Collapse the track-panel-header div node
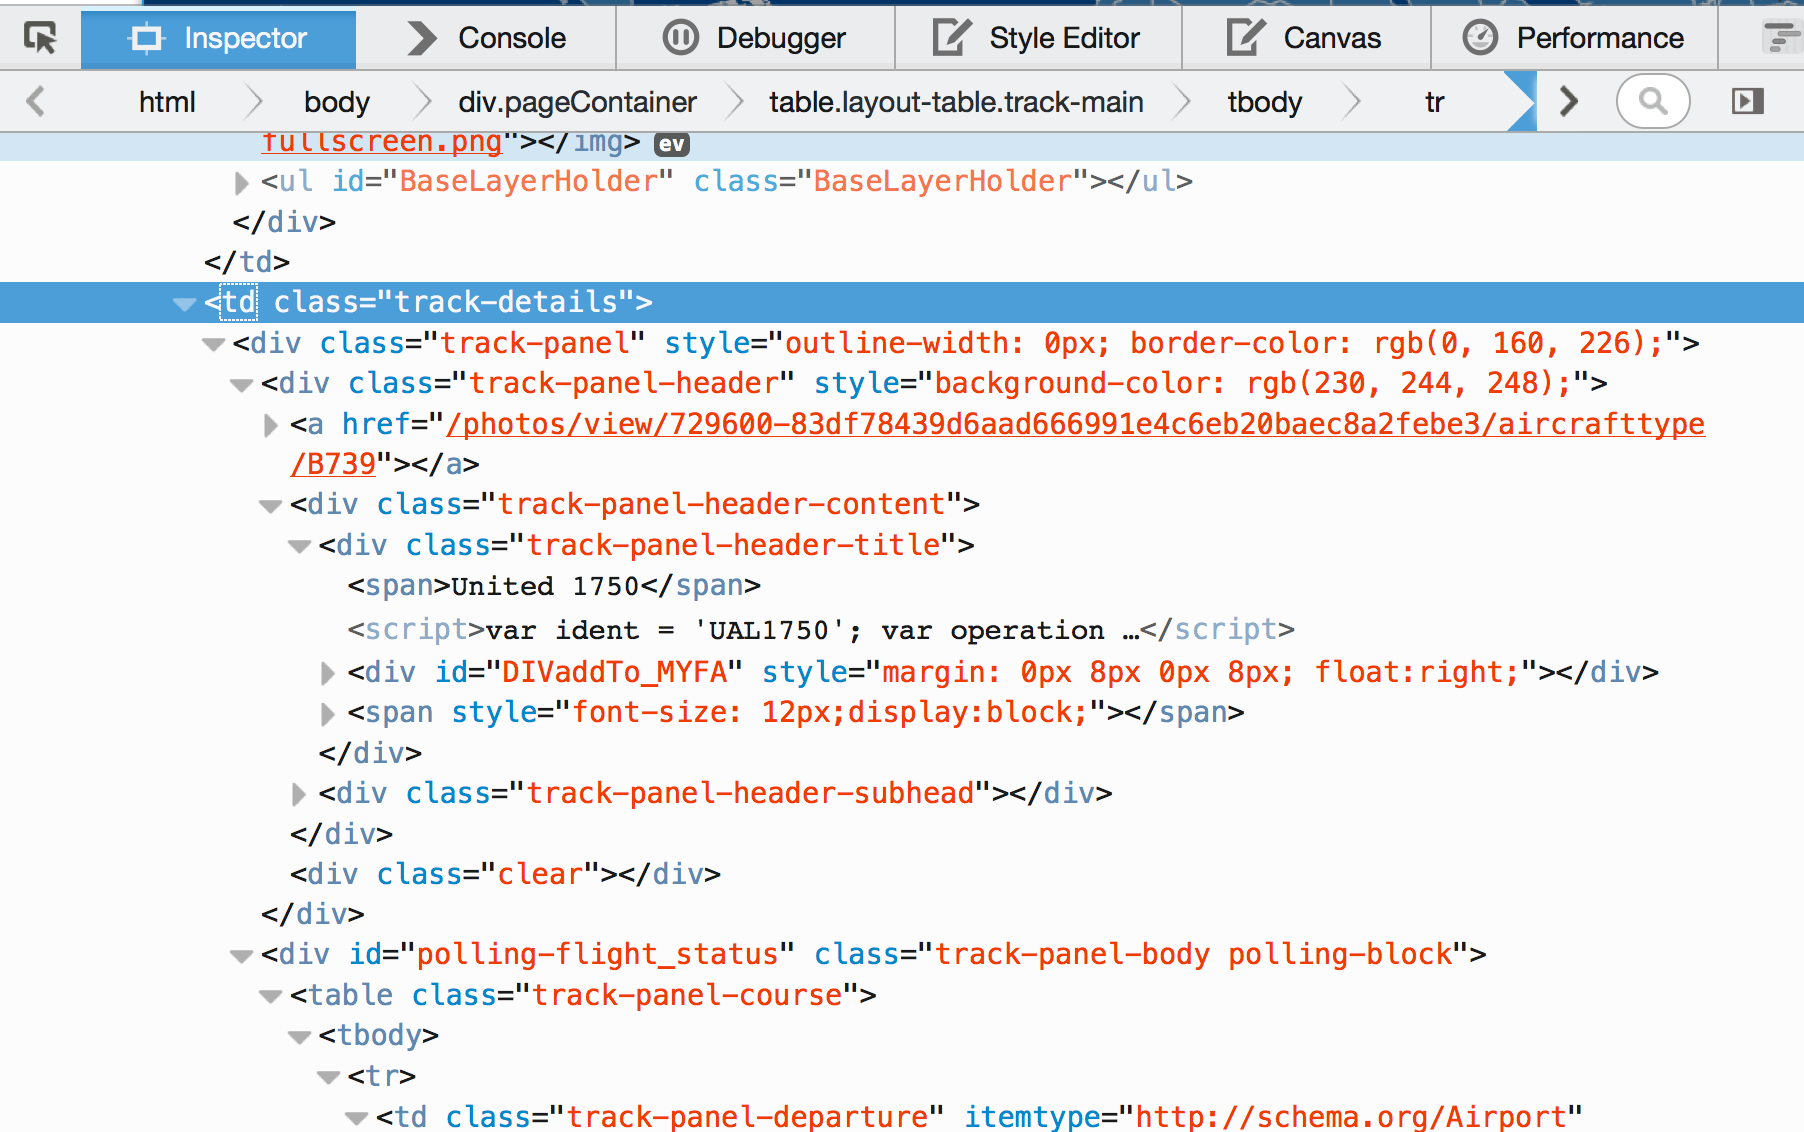The width and height of the screenshot is (1804, 1132). [x=241, y=384]
